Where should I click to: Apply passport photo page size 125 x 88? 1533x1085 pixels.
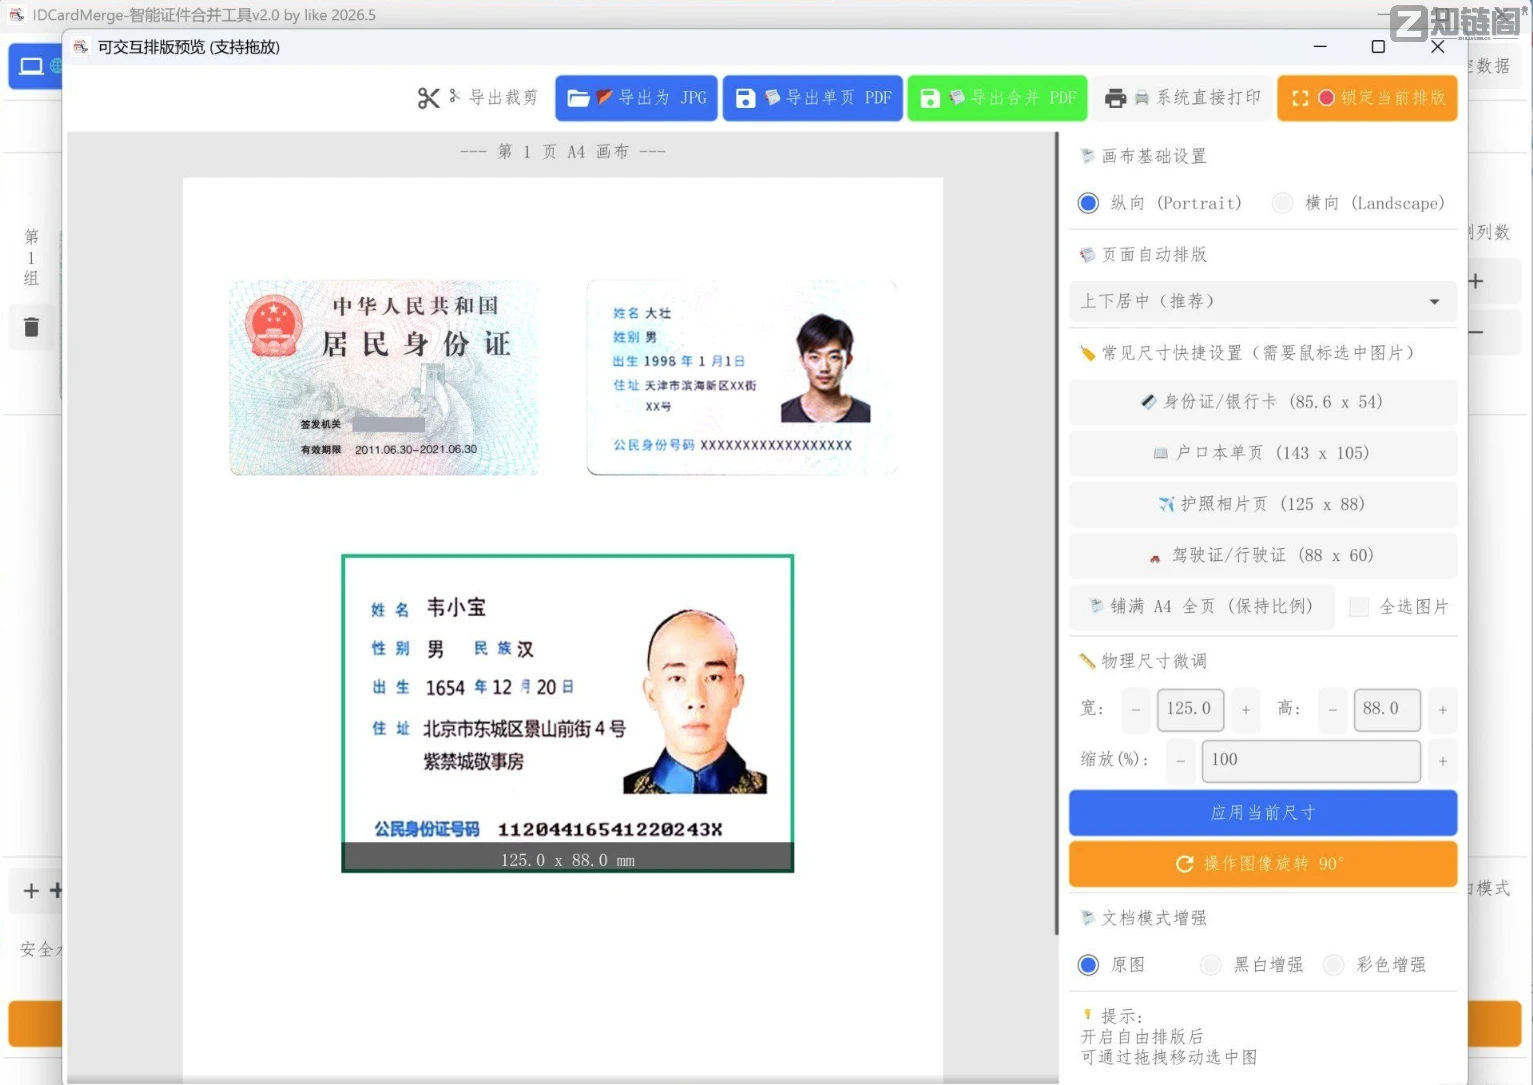click(x=1262, y=504)
